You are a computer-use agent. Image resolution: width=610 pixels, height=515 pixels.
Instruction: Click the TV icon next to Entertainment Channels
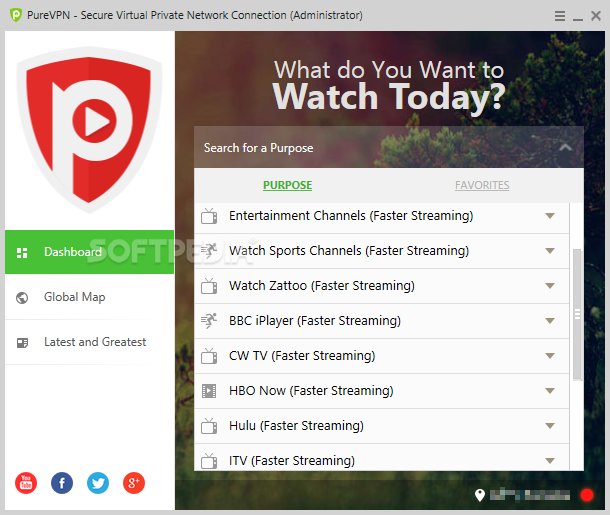click(x=209, y=216)
